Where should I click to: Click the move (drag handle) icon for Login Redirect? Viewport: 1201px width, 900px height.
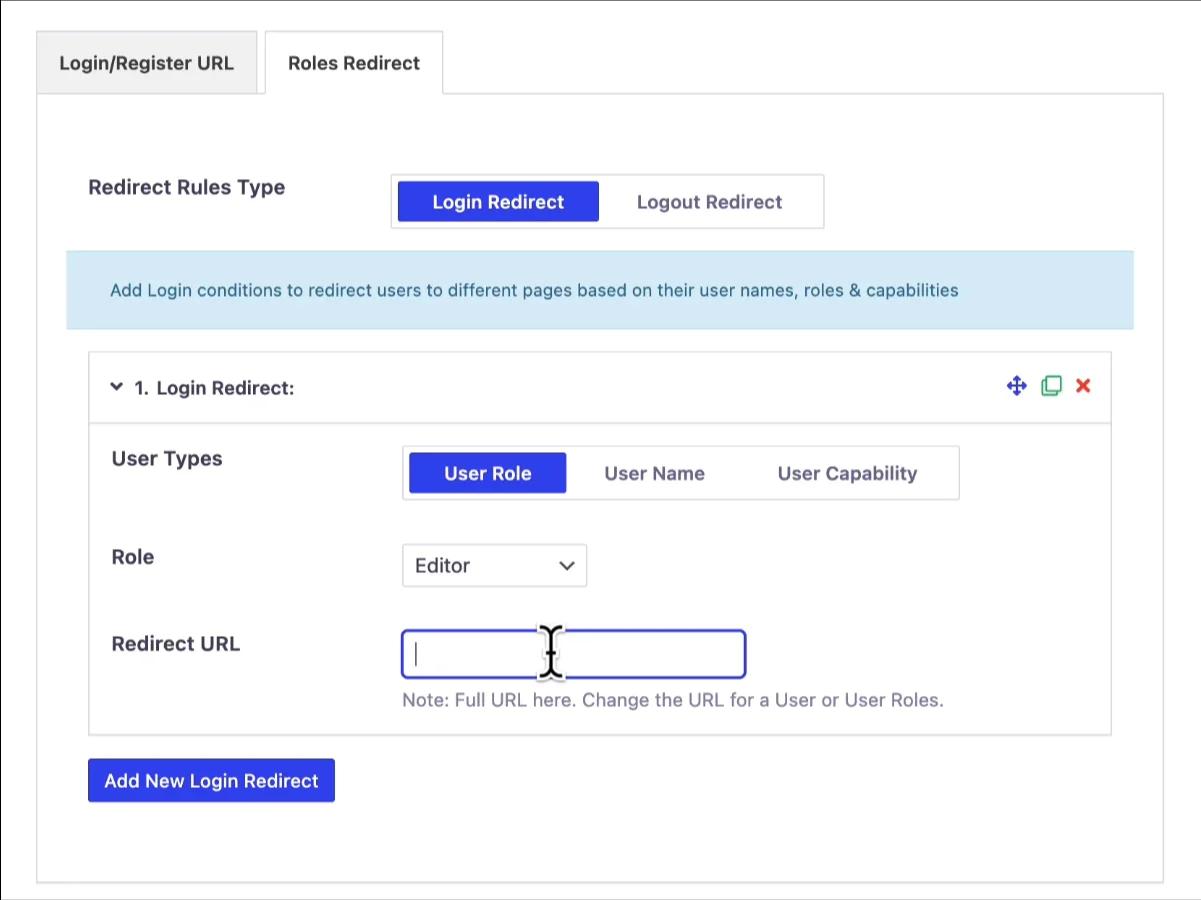click(1016, 386)
